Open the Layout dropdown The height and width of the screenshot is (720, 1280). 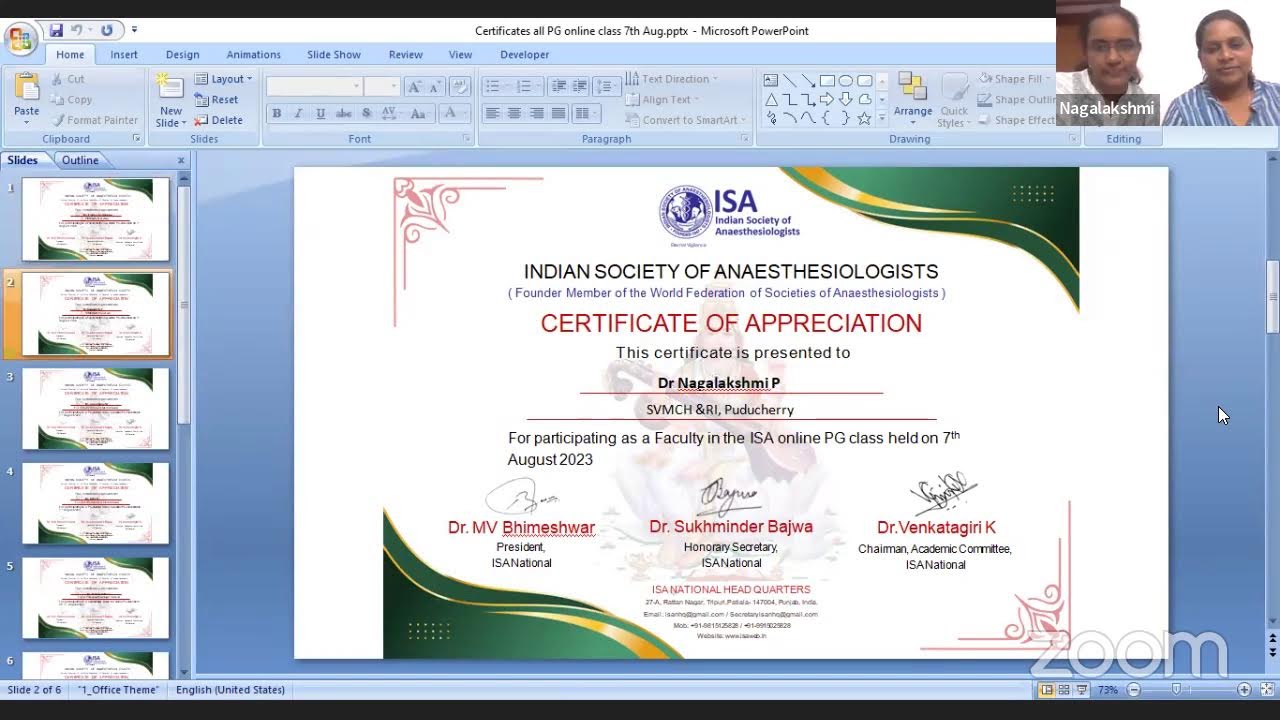(x=224, y=79)
